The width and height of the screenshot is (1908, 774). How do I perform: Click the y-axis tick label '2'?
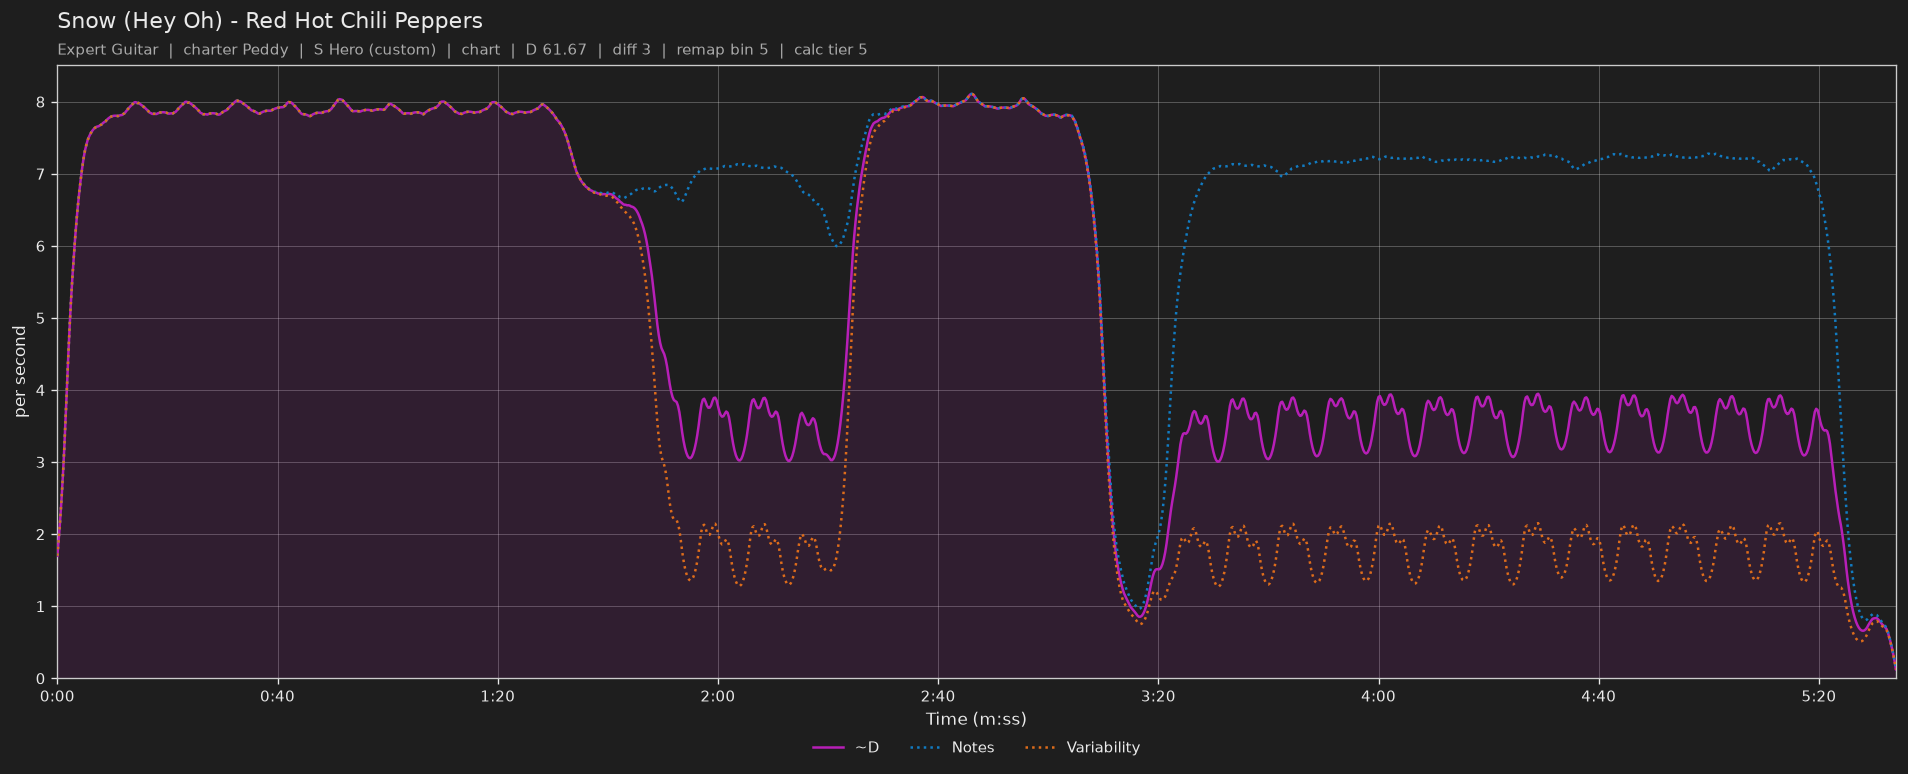click(41, 534)
